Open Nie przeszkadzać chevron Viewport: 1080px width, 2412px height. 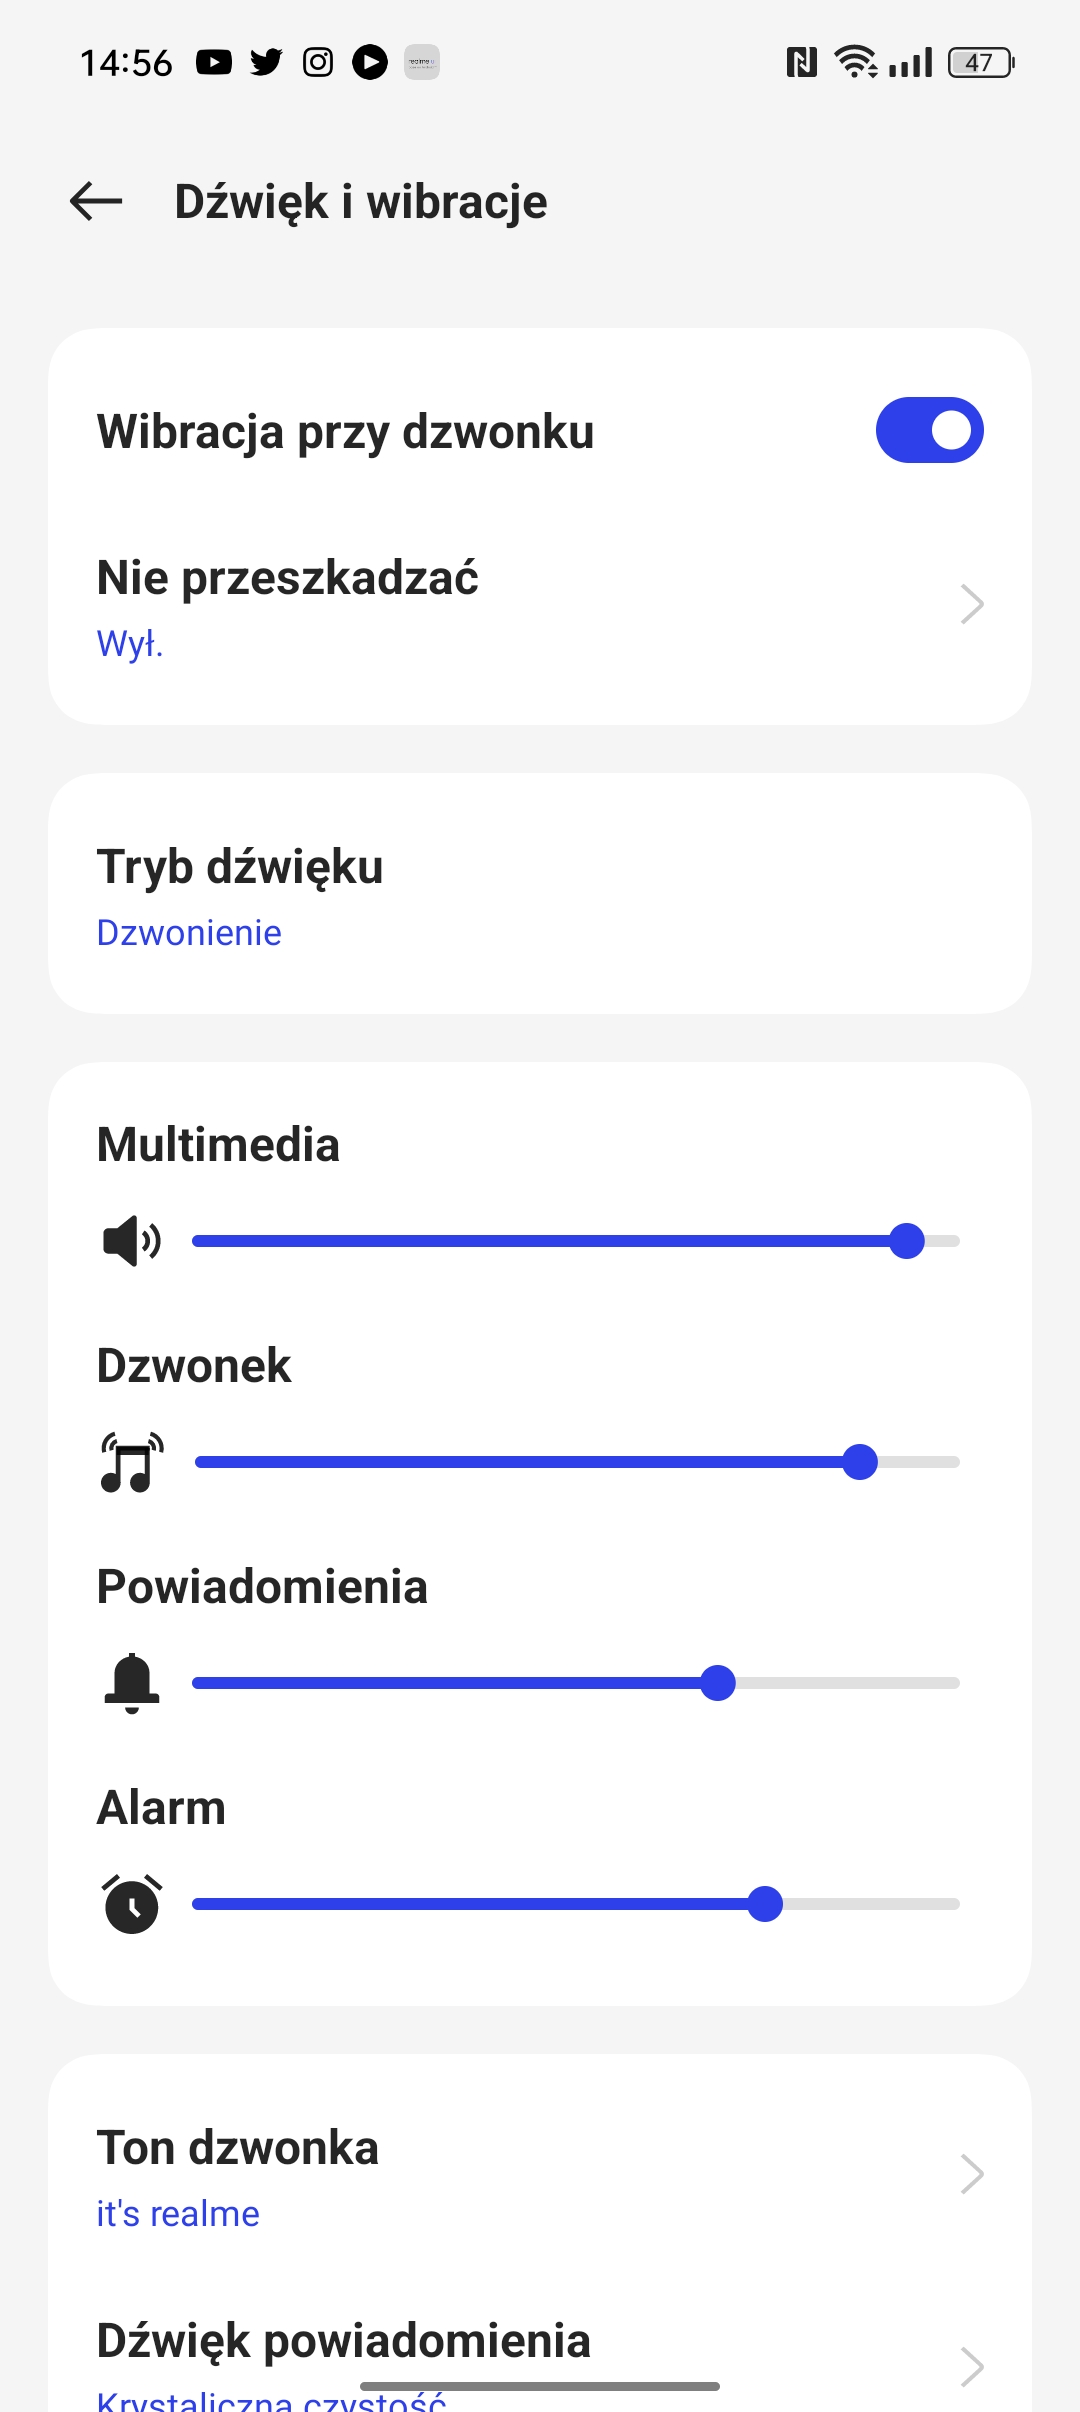[x=972, y=604]
